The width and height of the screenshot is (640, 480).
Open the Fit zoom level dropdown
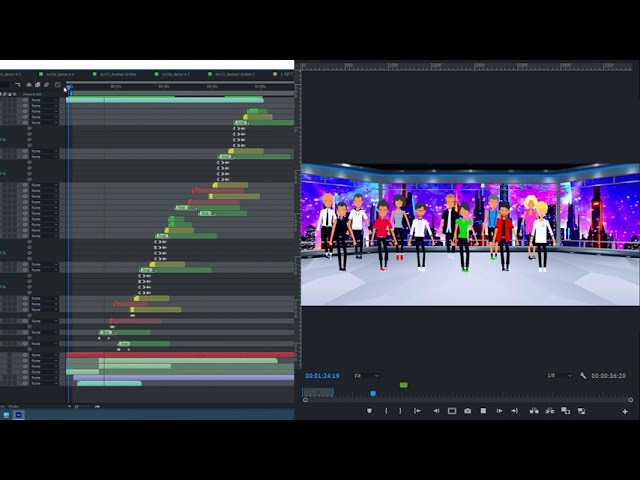(367, 376)
